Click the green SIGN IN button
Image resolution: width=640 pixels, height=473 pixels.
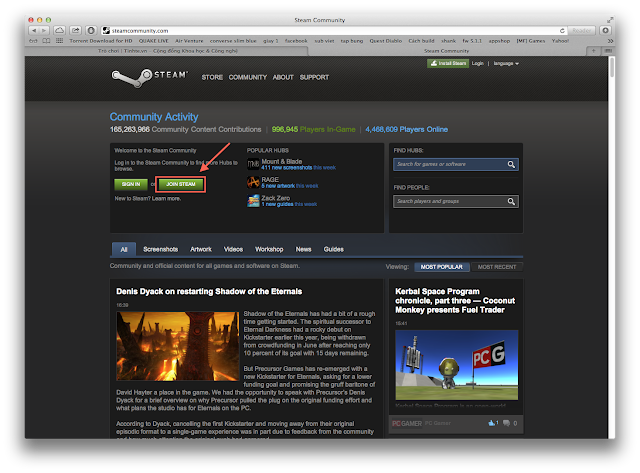pos(131,184)
